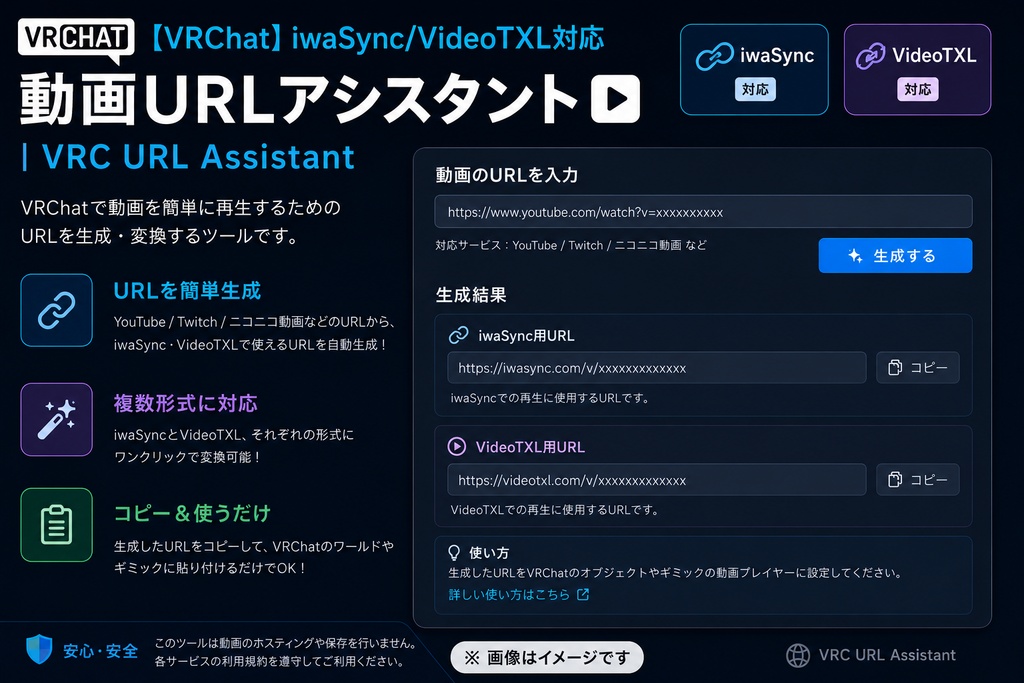Click the VRC URL Assistant footer text
Screen dimensions: 1024x683
tap(887, 655)
